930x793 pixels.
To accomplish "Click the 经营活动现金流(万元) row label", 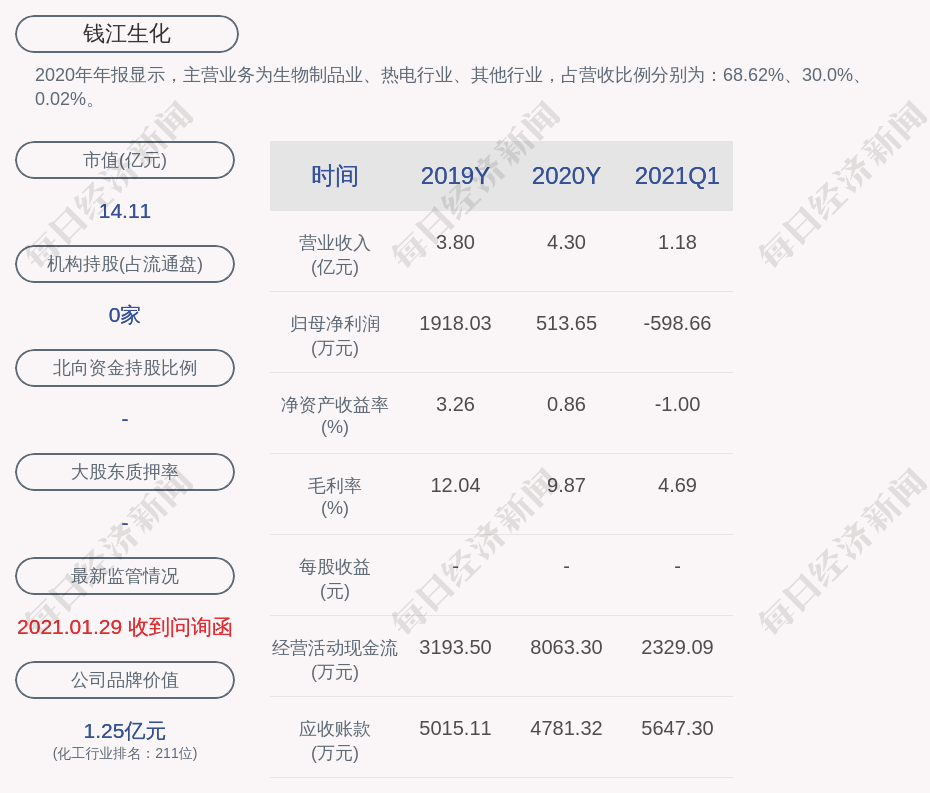I will [335, 660].
